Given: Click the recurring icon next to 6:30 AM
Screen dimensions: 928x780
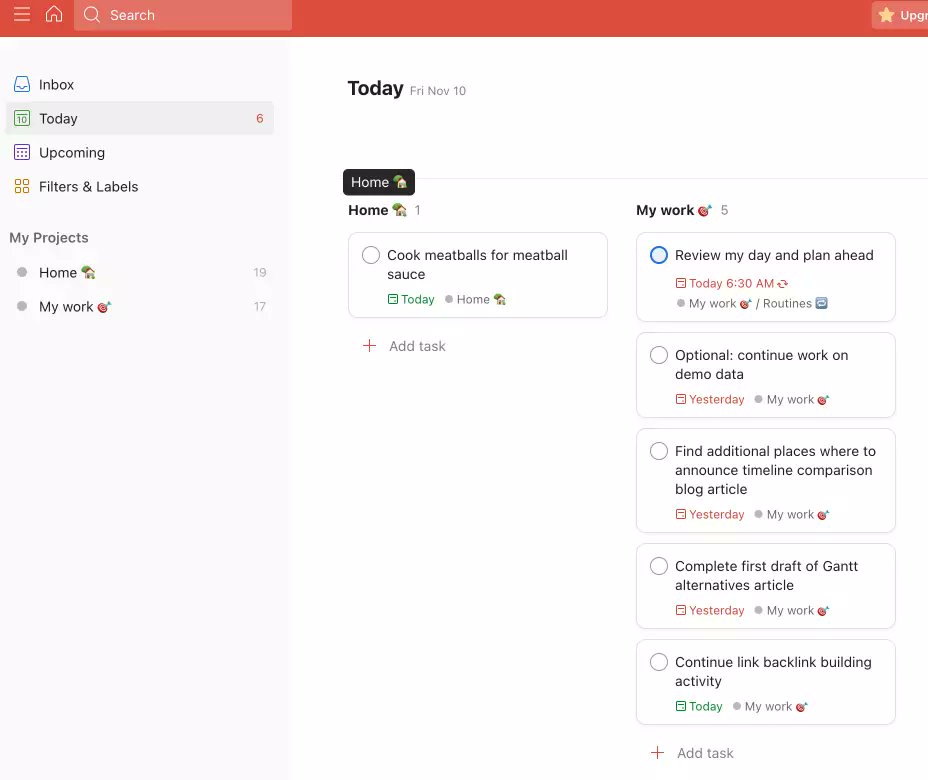Looking at the screenshot, I should [x=782, y=283].
